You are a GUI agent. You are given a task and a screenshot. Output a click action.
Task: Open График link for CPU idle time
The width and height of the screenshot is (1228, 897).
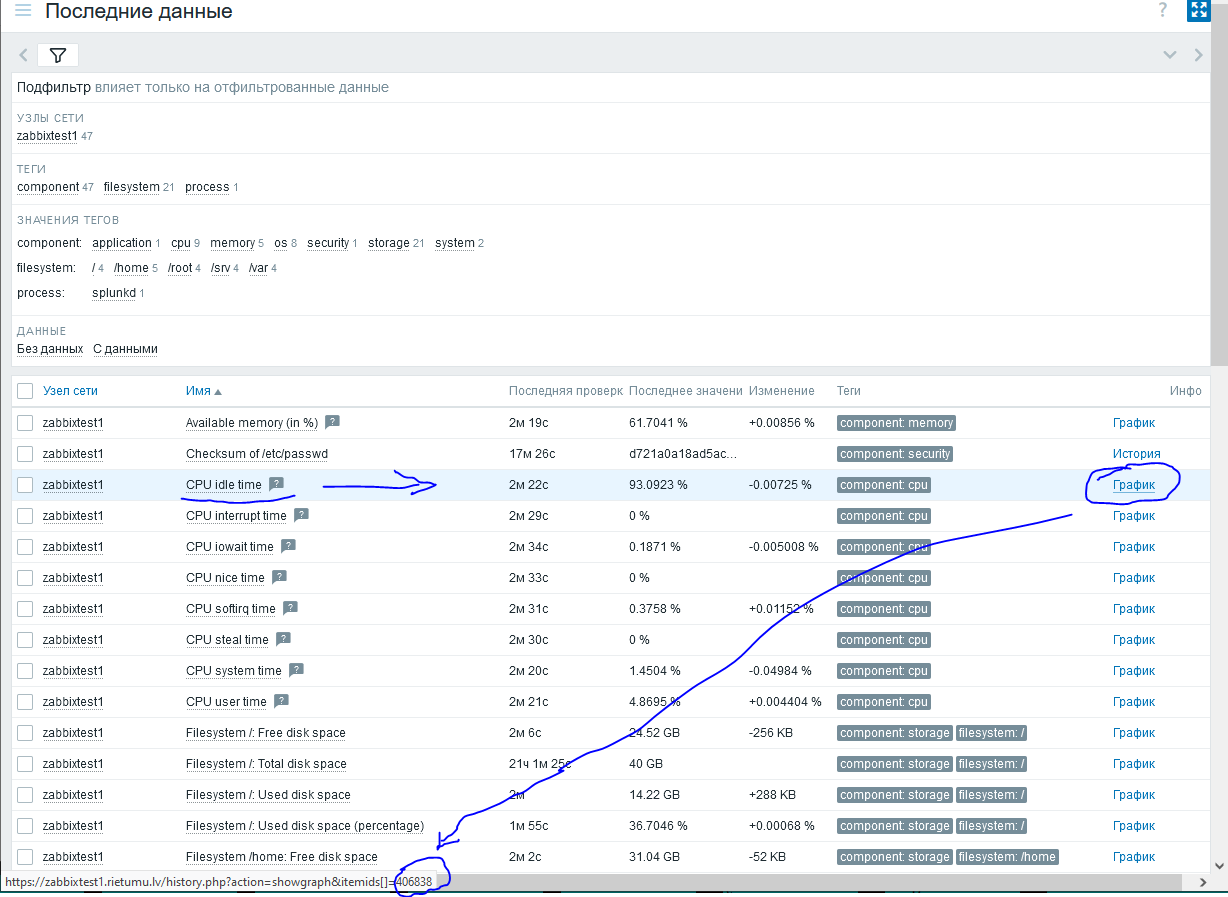coord(1133,485)
